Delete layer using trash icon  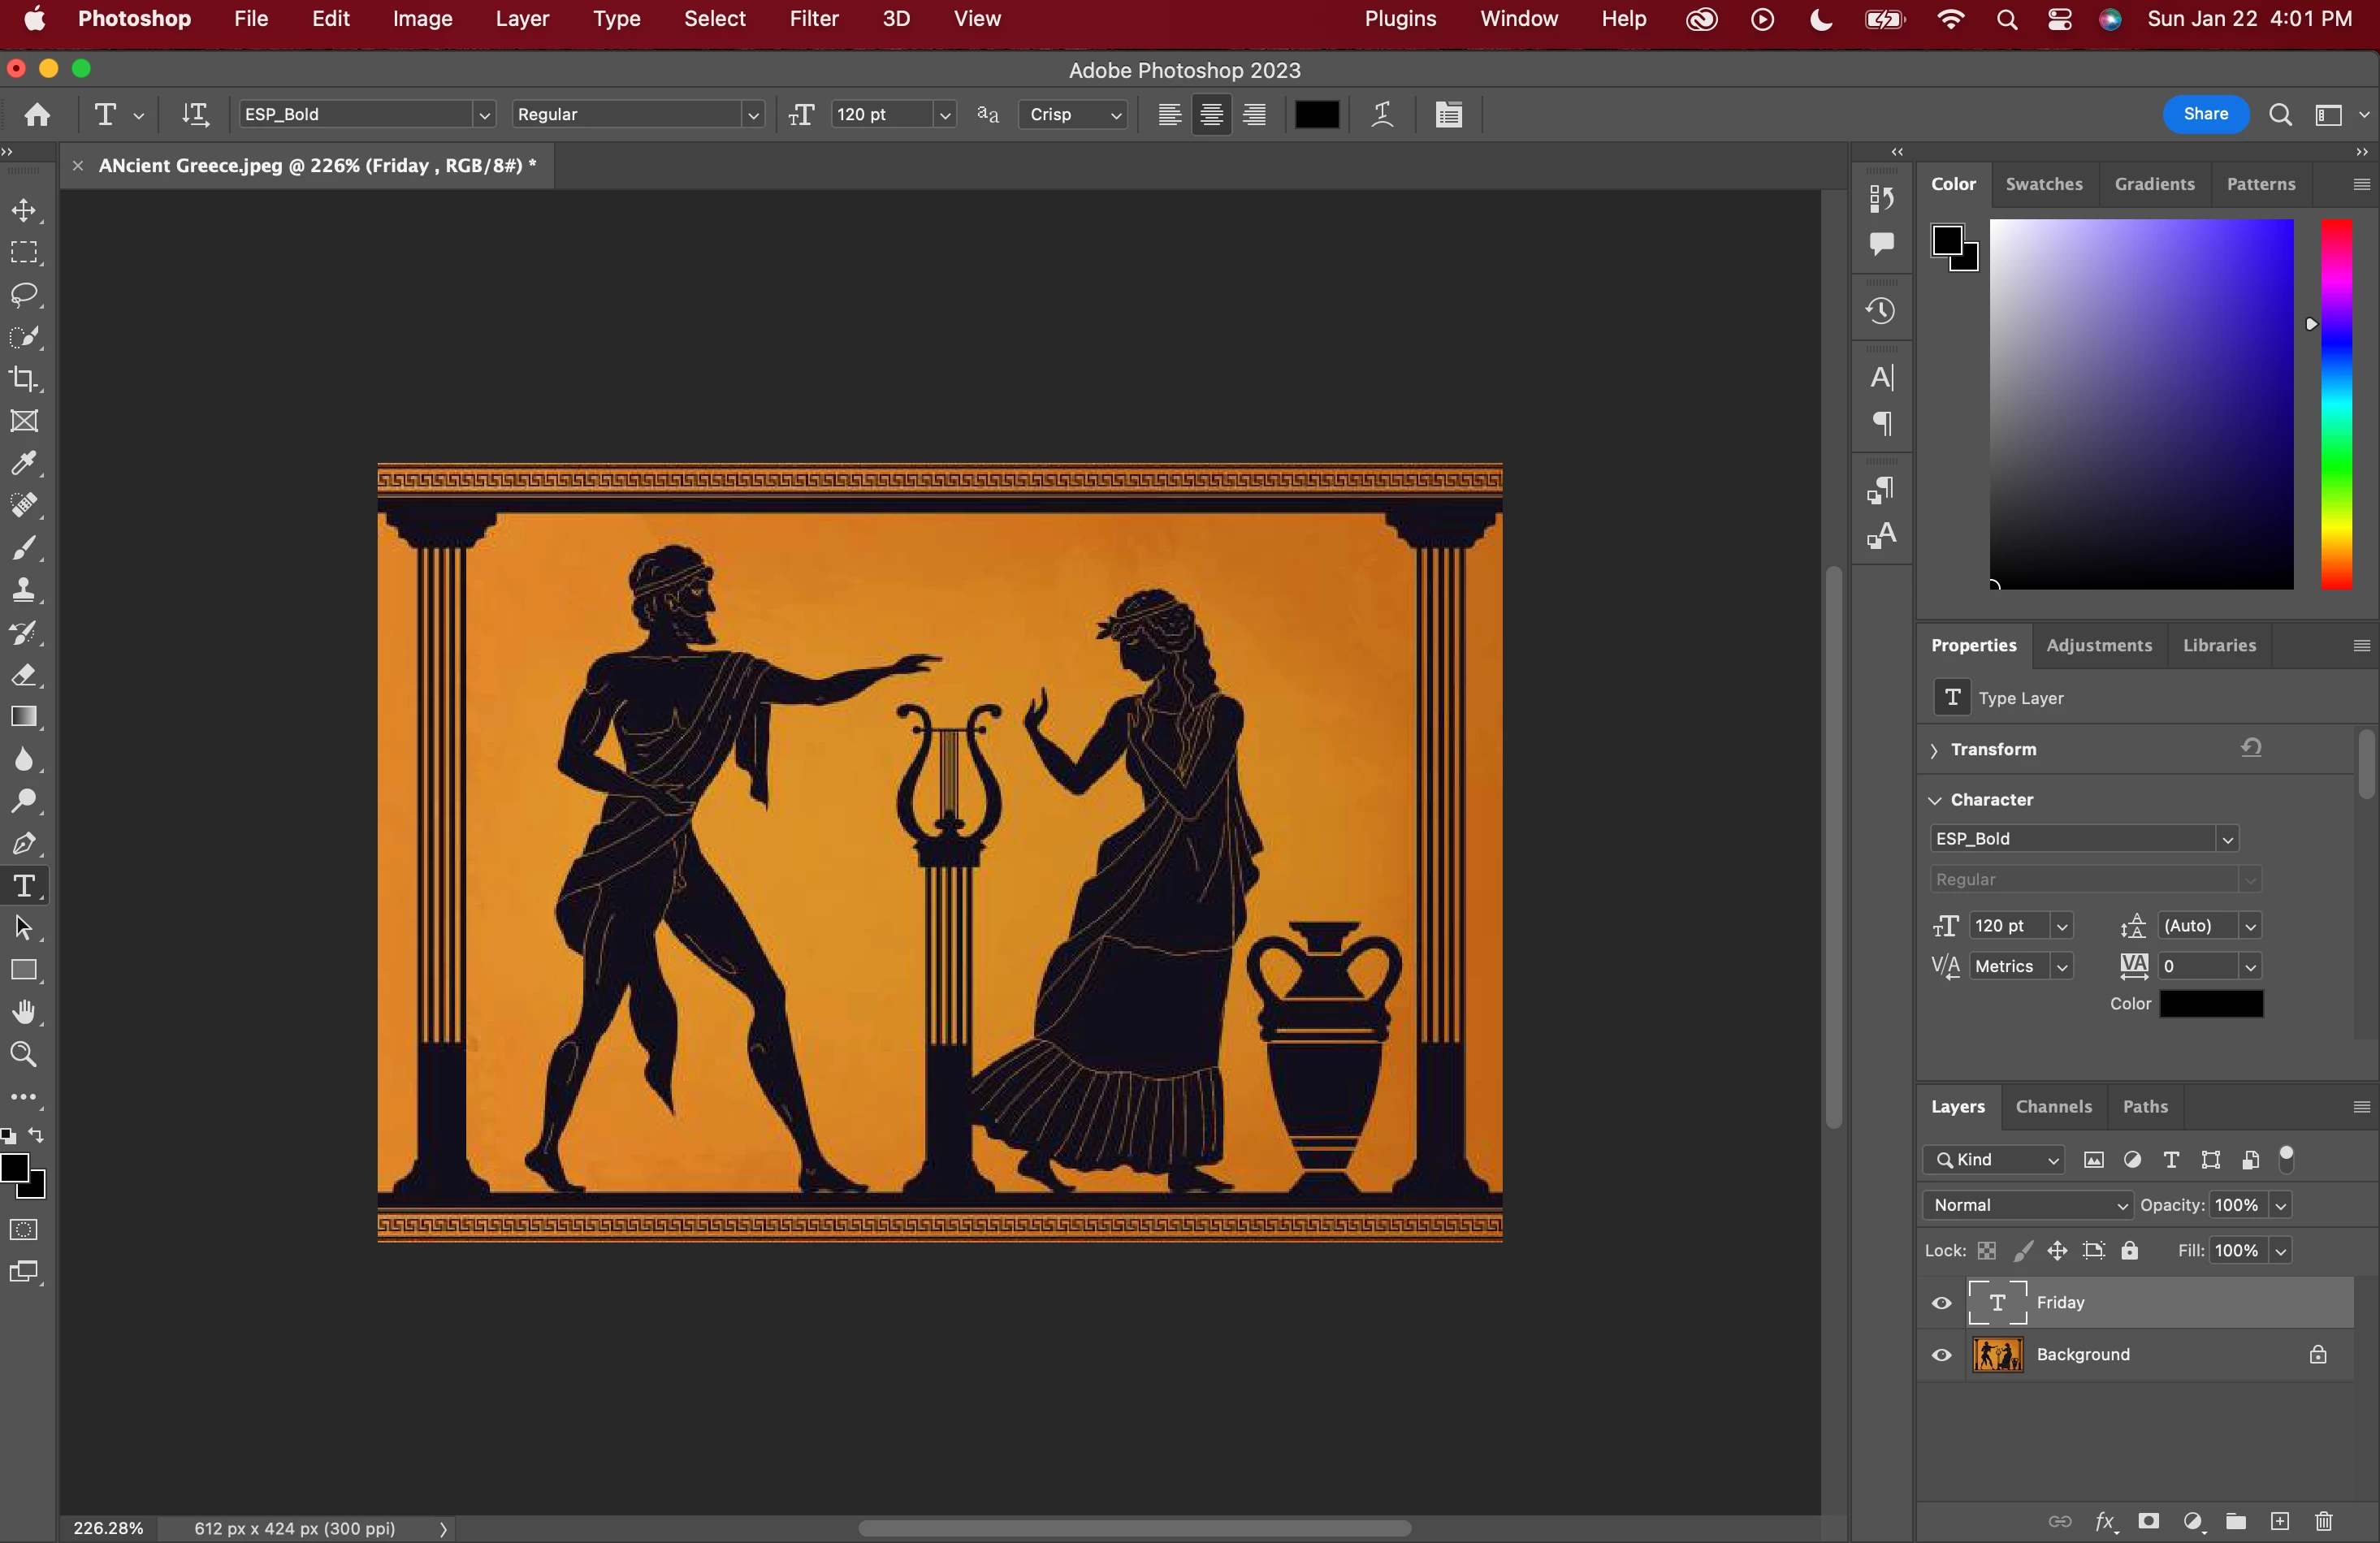(2323, 1521)
